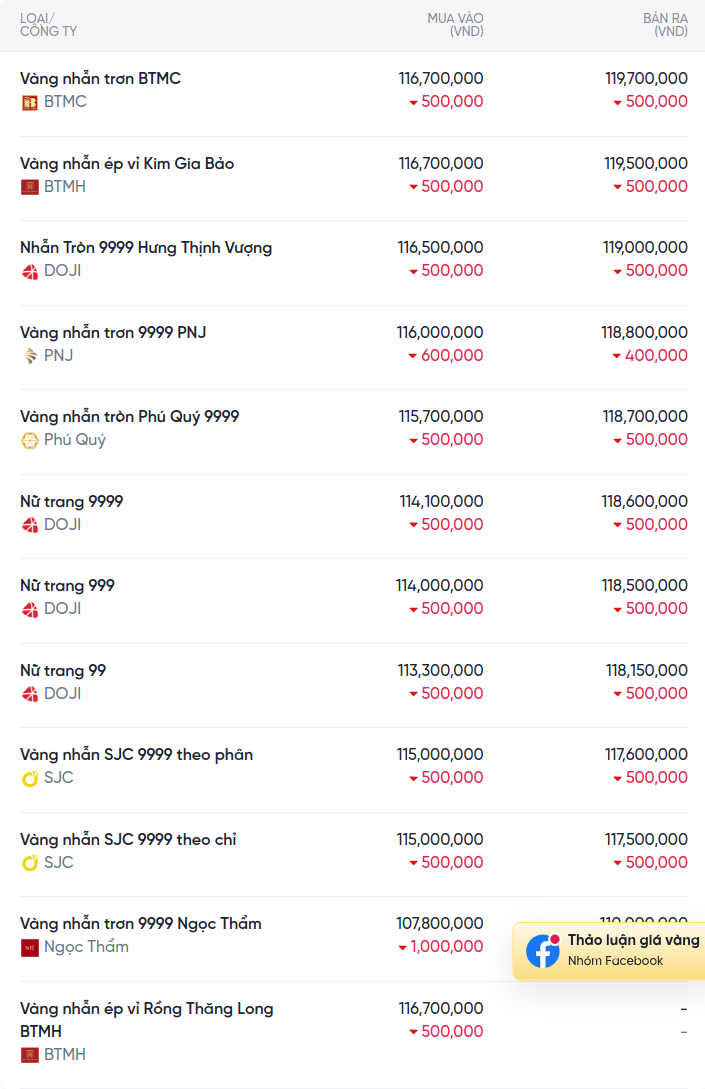Click DOJI logo under Hưng Thịnh Vượng

click(x=30, y=272)
